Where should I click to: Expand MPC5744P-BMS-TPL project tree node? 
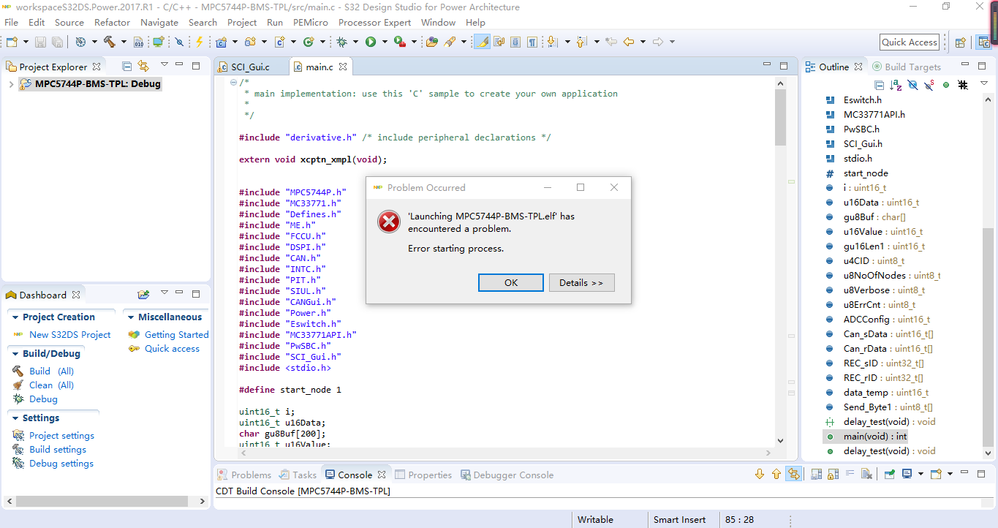11,84
